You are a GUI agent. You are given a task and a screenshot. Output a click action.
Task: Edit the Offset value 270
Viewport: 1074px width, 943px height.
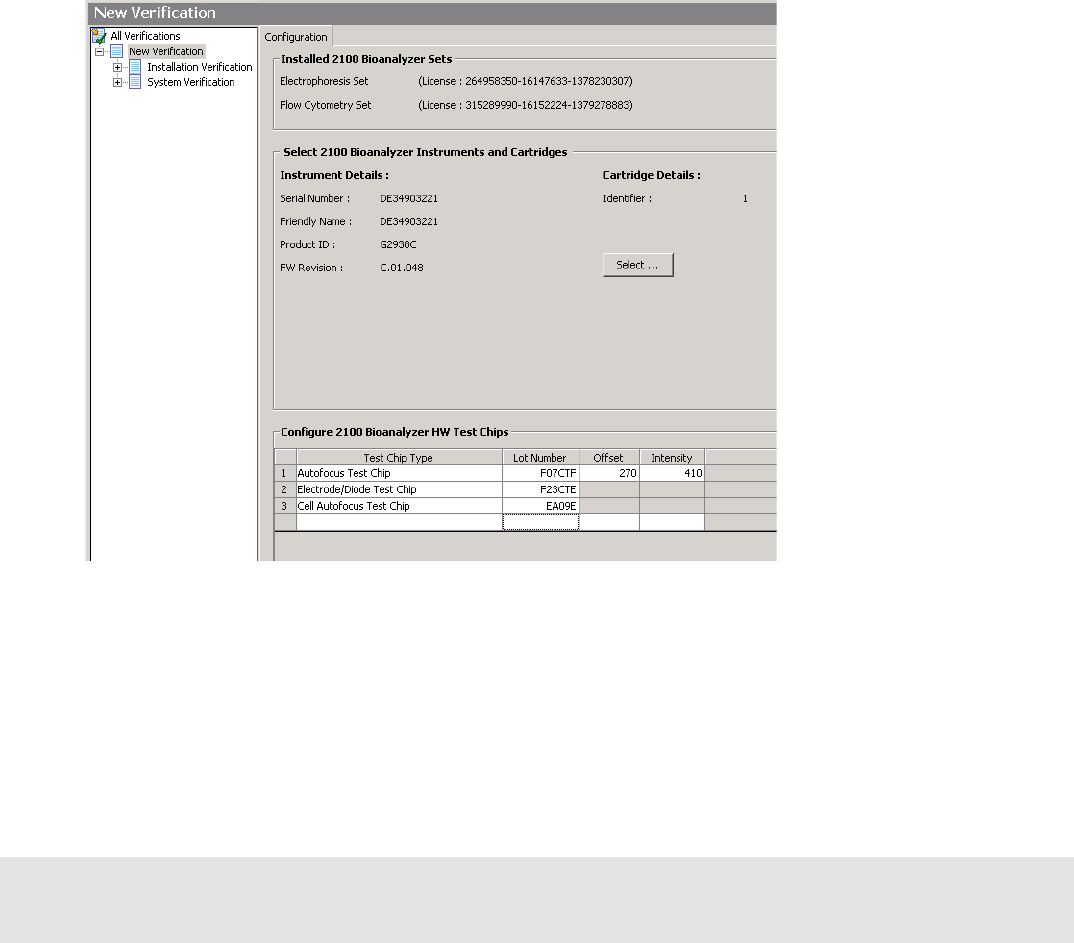pos(609,473)
